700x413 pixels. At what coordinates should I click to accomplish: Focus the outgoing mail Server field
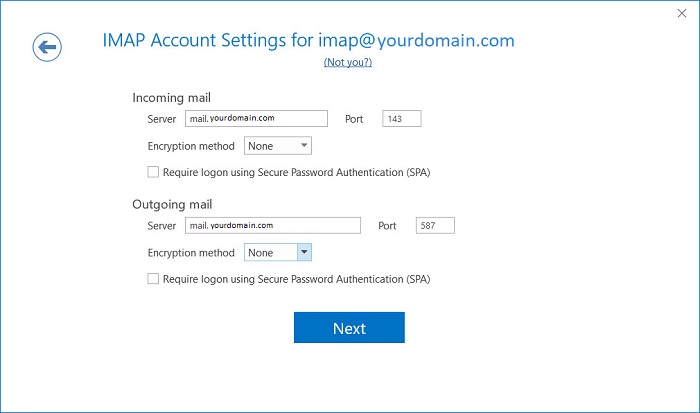[x=273, y=225]
